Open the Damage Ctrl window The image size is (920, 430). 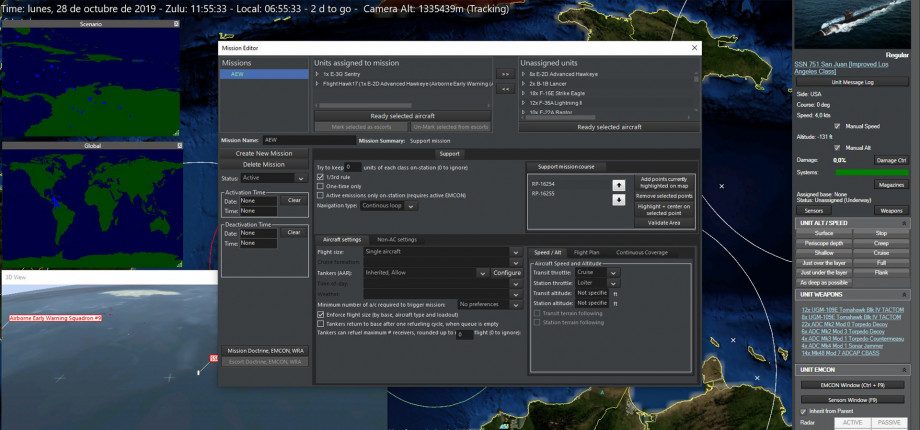pos(891,160)
